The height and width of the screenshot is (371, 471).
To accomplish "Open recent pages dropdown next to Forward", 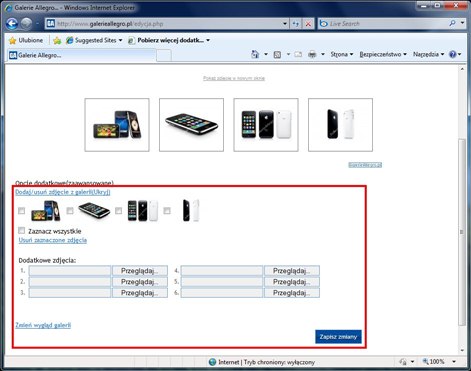I will pos(37,24).
